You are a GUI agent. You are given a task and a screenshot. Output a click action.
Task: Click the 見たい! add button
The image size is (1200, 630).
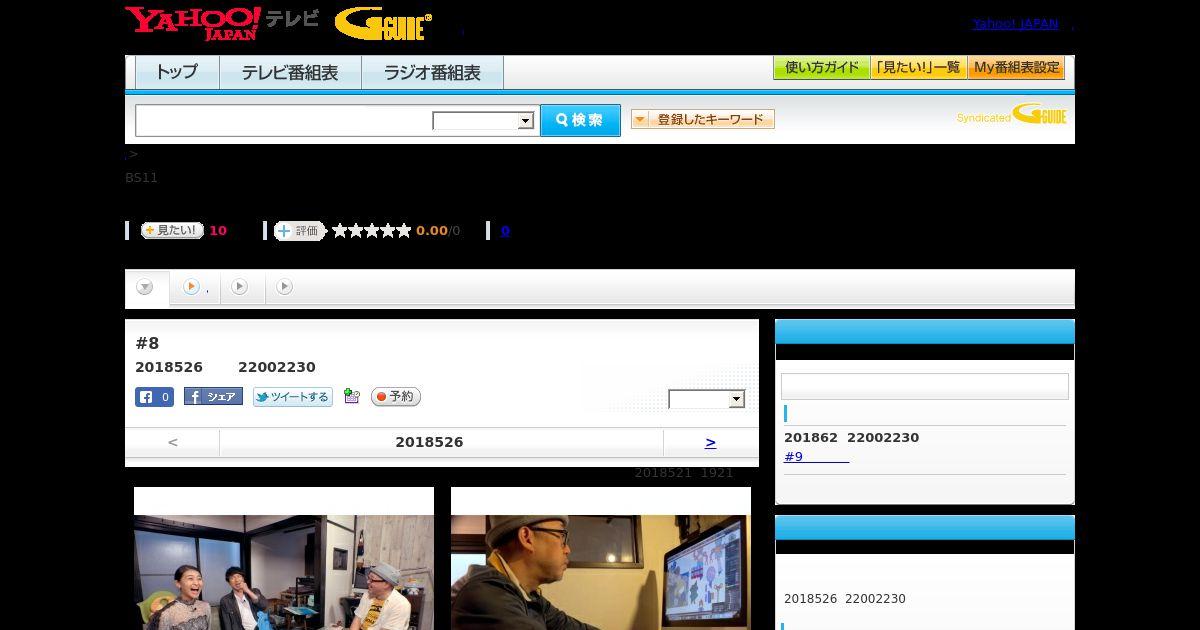click(172, 230)
